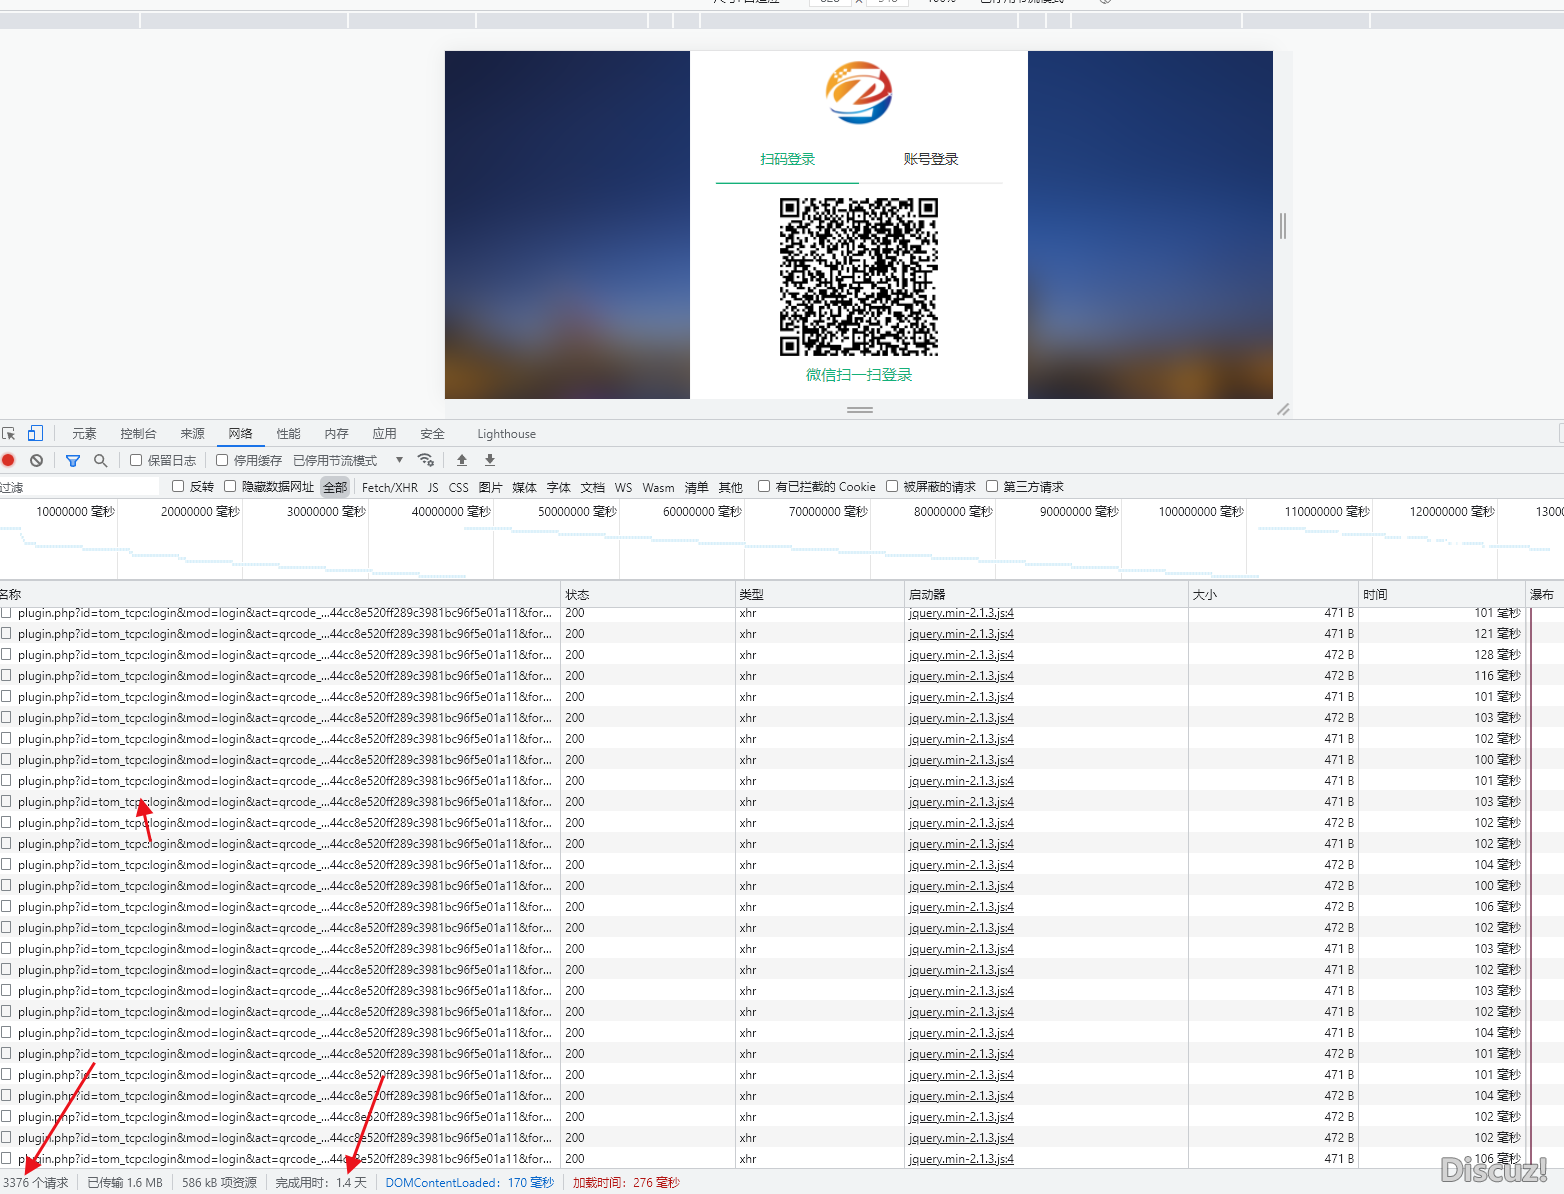Activate the inspect element picker icon
This screenshot has height=1194, width=1564.
[9, 433]
